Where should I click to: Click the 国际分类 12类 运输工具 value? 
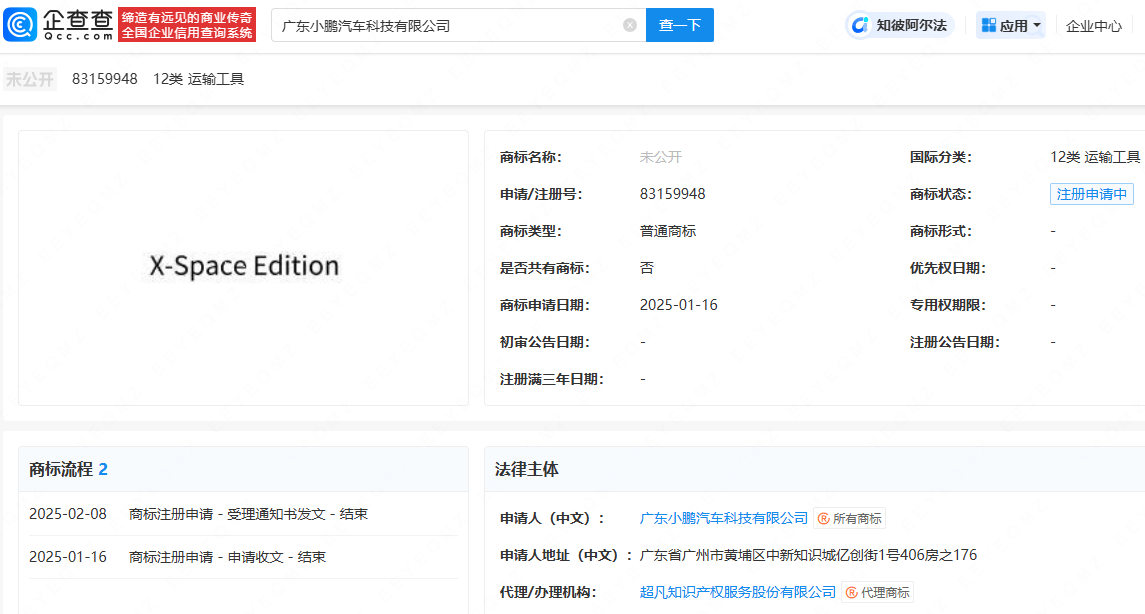[x=1095, y=157]
